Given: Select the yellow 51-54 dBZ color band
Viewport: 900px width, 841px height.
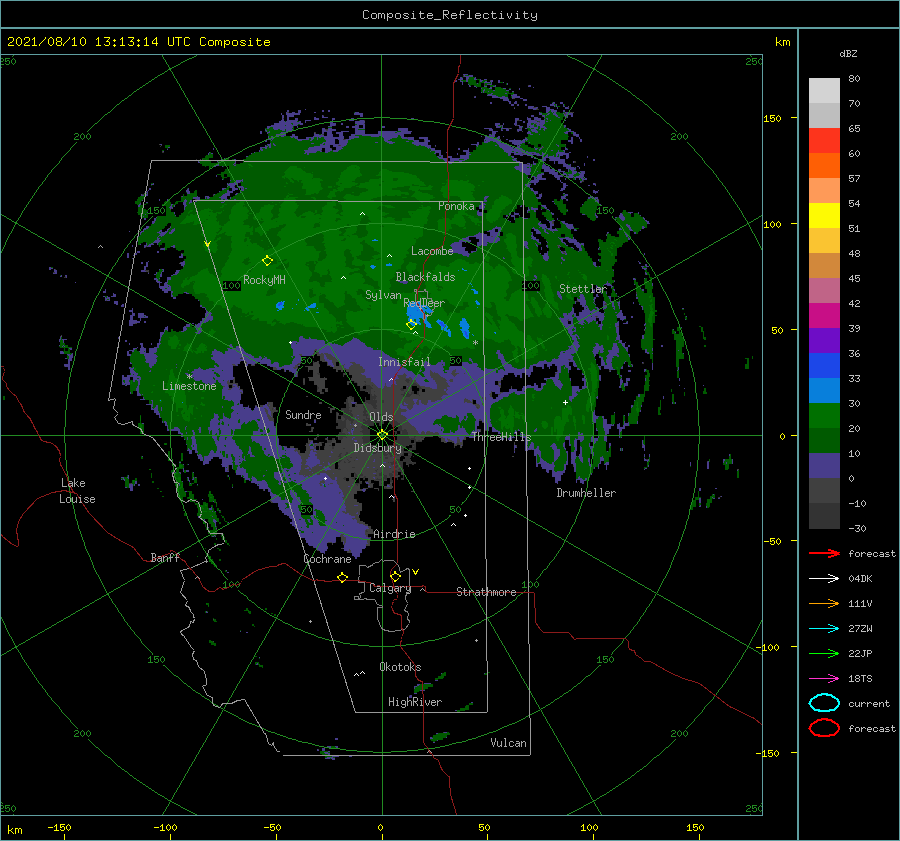Looking at the screenshot, I should pos(824,216).
